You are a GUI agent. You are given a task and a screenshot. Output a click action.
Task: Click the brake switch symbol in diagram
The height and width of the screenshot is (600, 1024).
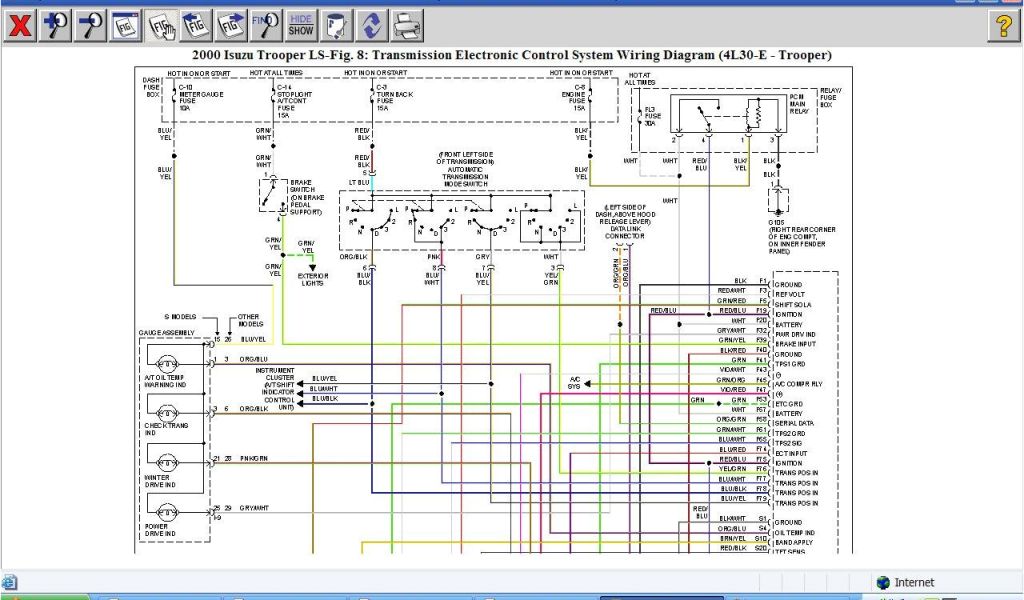(272, 197)
